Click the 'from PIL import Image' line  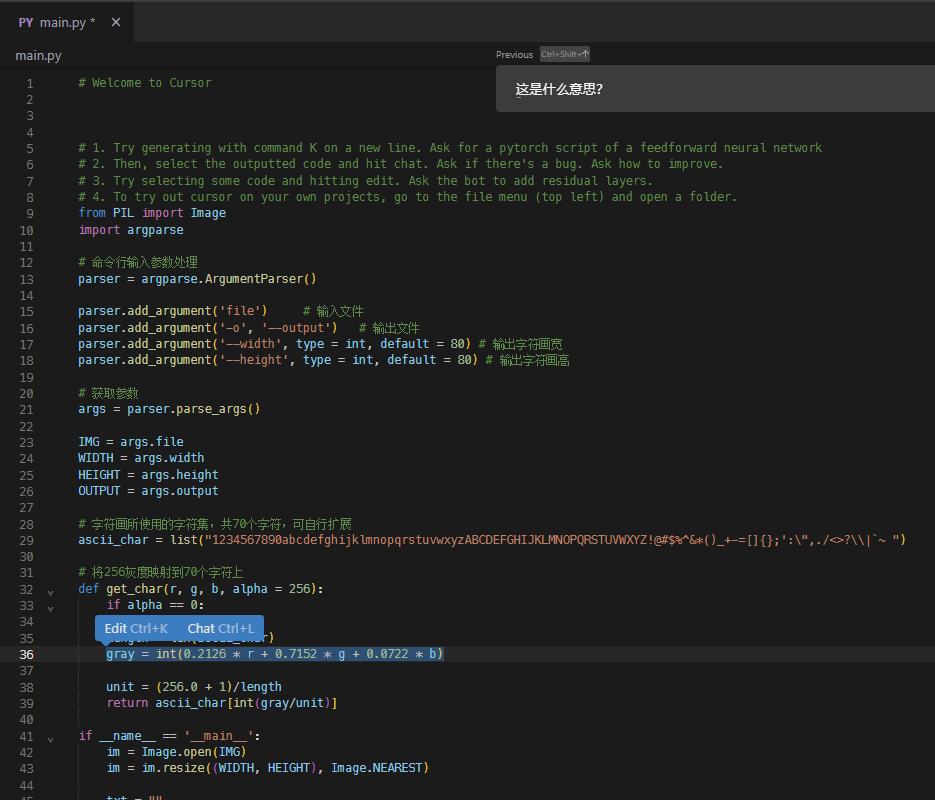(152, 213)
